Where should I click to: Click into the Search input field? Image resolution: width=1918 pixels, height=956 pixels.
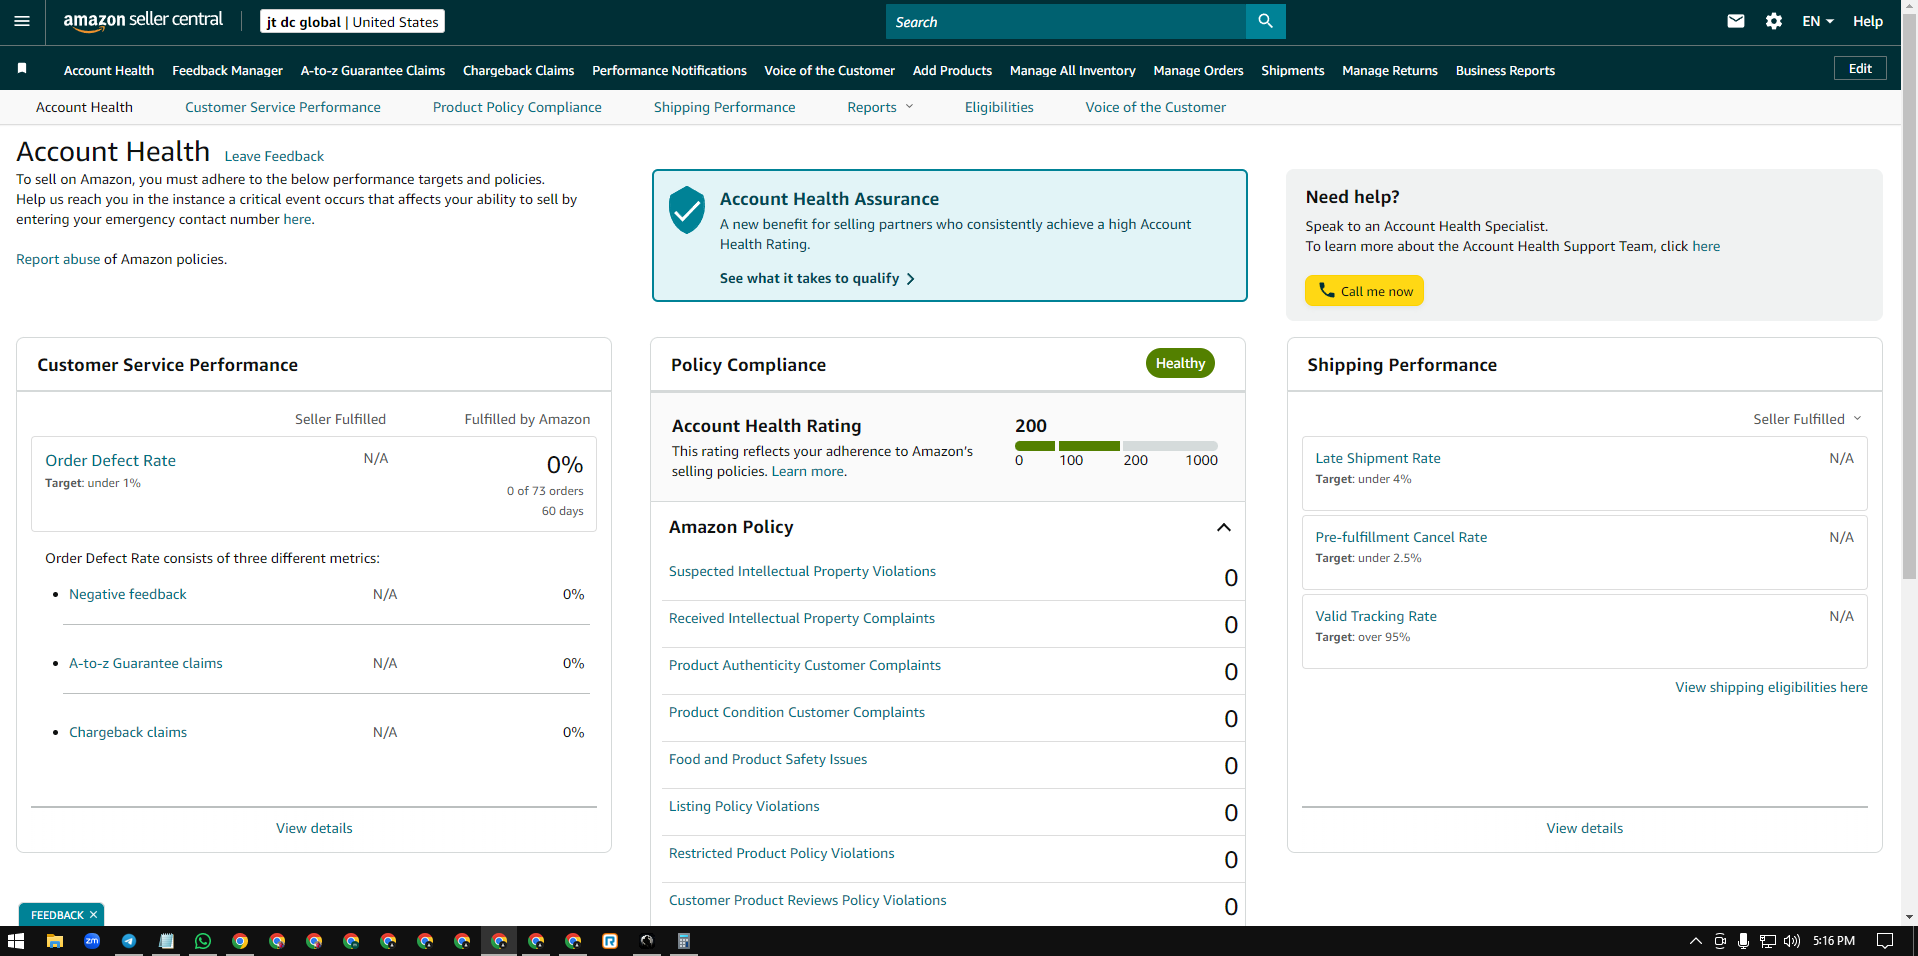pyautogui.click(x=1066, y=21)
